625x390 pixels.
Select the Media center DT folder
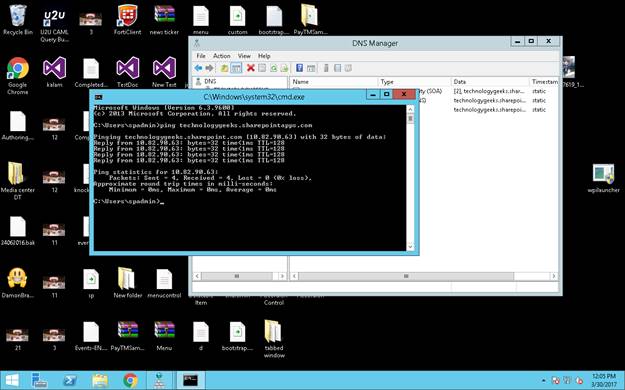click(18, 181)
